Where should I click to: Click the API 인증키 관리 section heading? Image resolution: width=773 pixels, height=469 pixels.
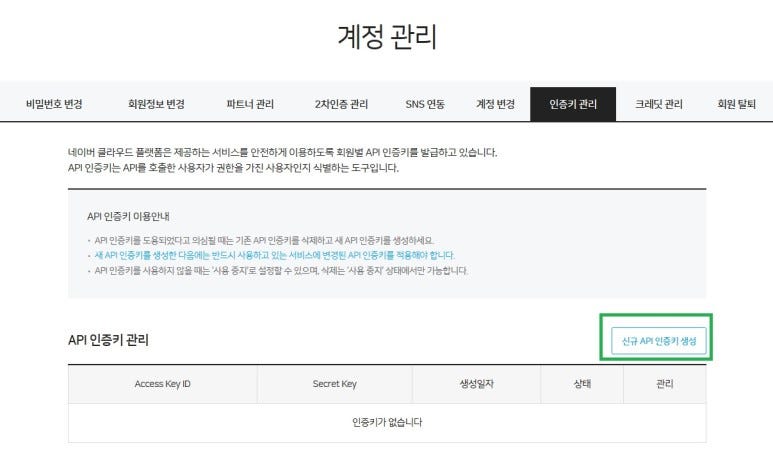(x=108, y=340)
